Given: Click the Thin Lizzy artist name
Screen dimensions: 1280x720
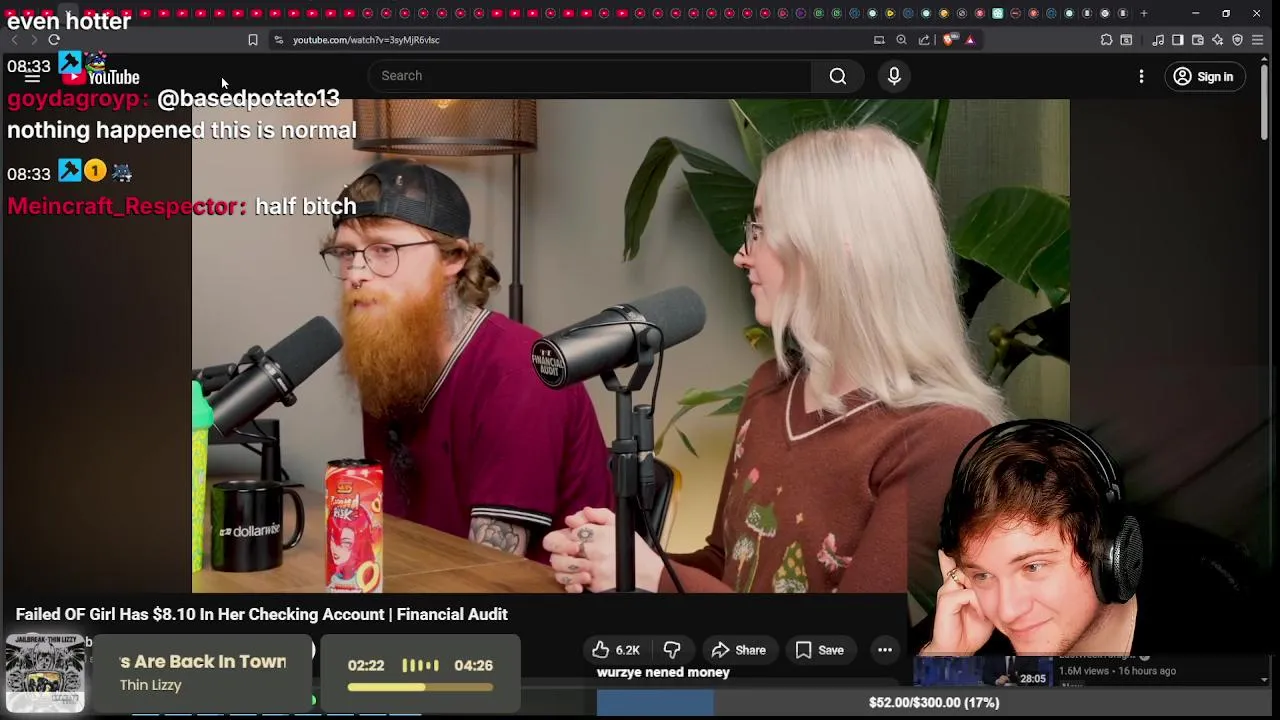Looking at the screenshot, I should tap(150, 685).
